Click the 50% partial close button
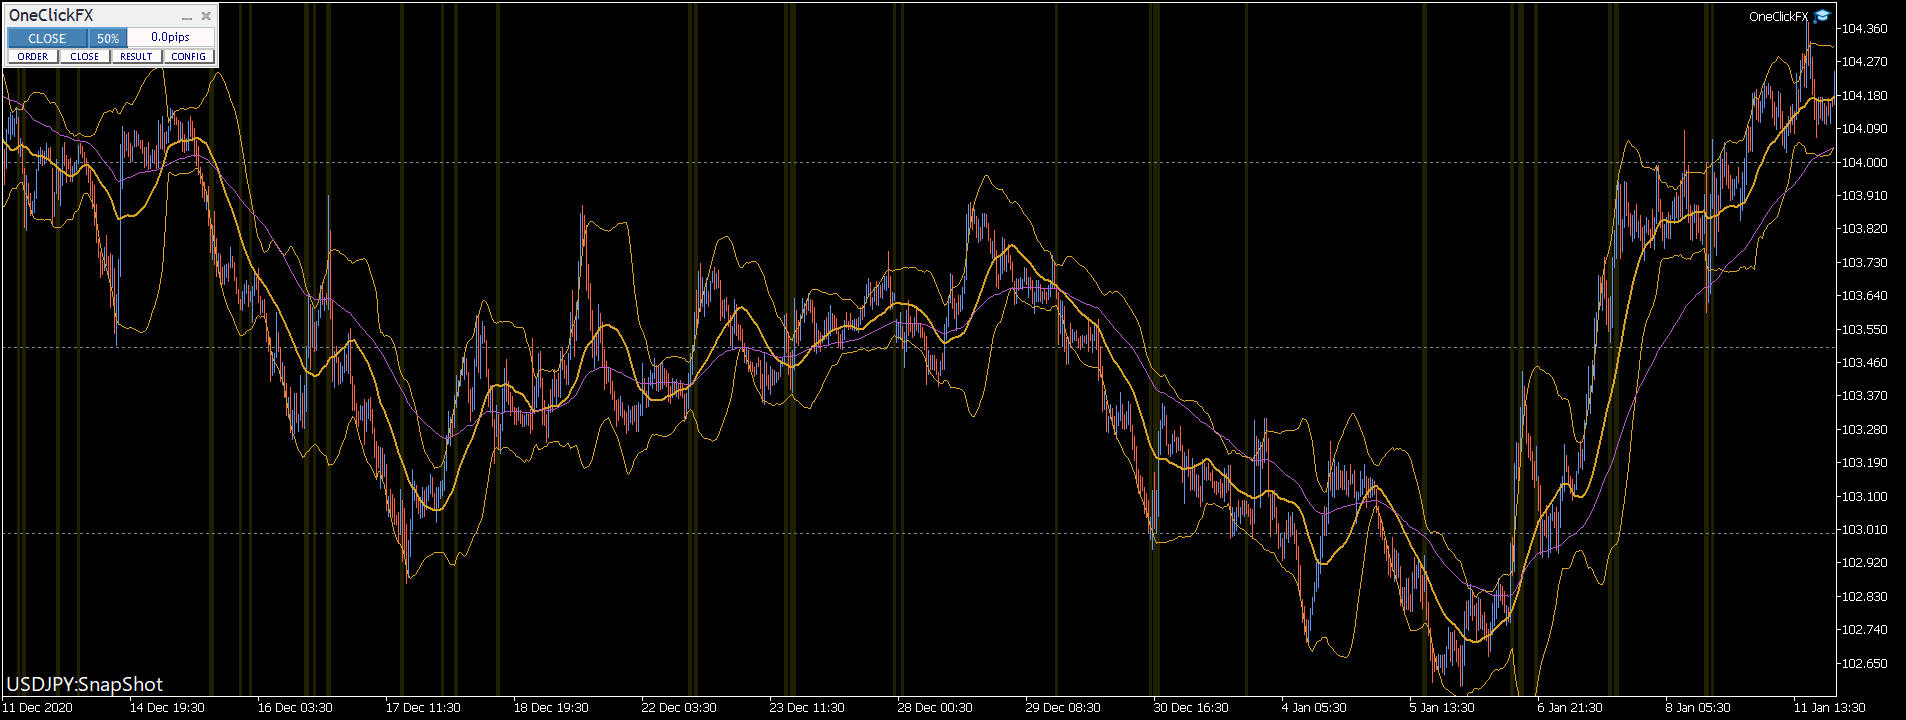Screen dimensions: 1906x720 pos(108,38)
